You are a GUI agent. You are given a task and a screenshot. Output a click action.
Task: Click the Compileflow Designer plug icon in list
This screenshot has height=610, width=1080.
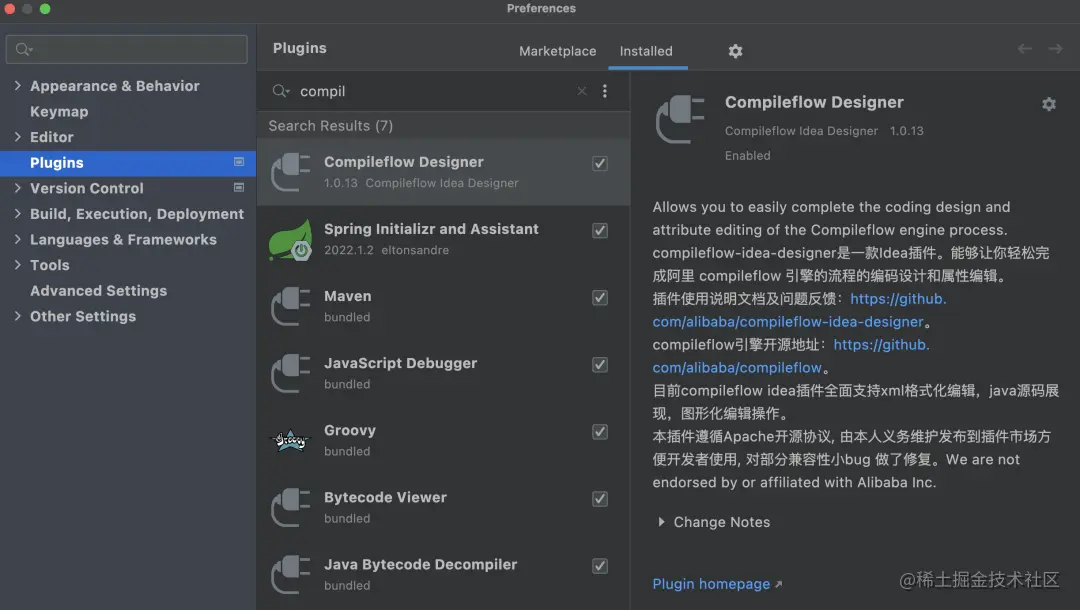pos(291,171)
